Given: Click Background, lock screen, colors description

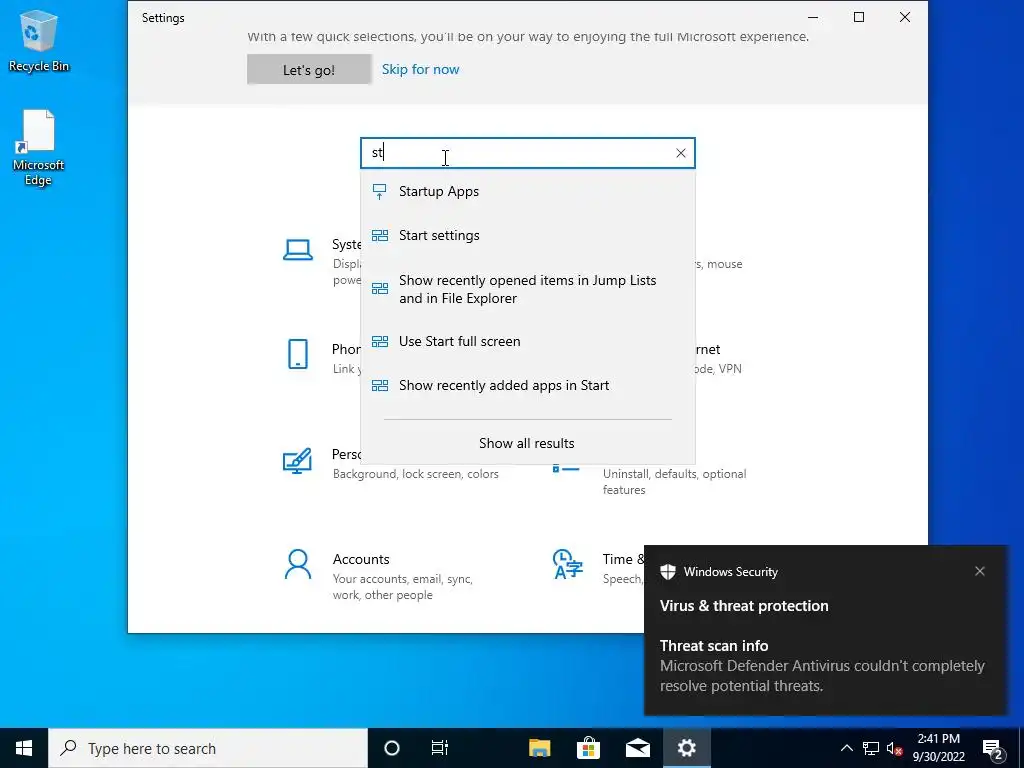Looking at the screenshot, I should [x=415, y=474].
